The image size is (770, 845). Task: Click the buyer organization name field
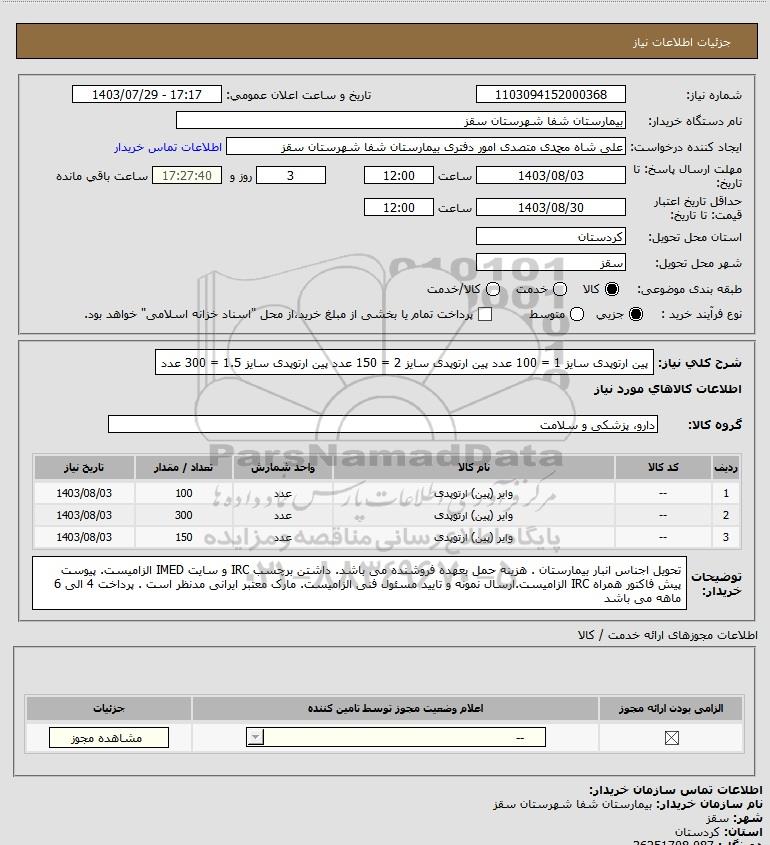point(401,121)
